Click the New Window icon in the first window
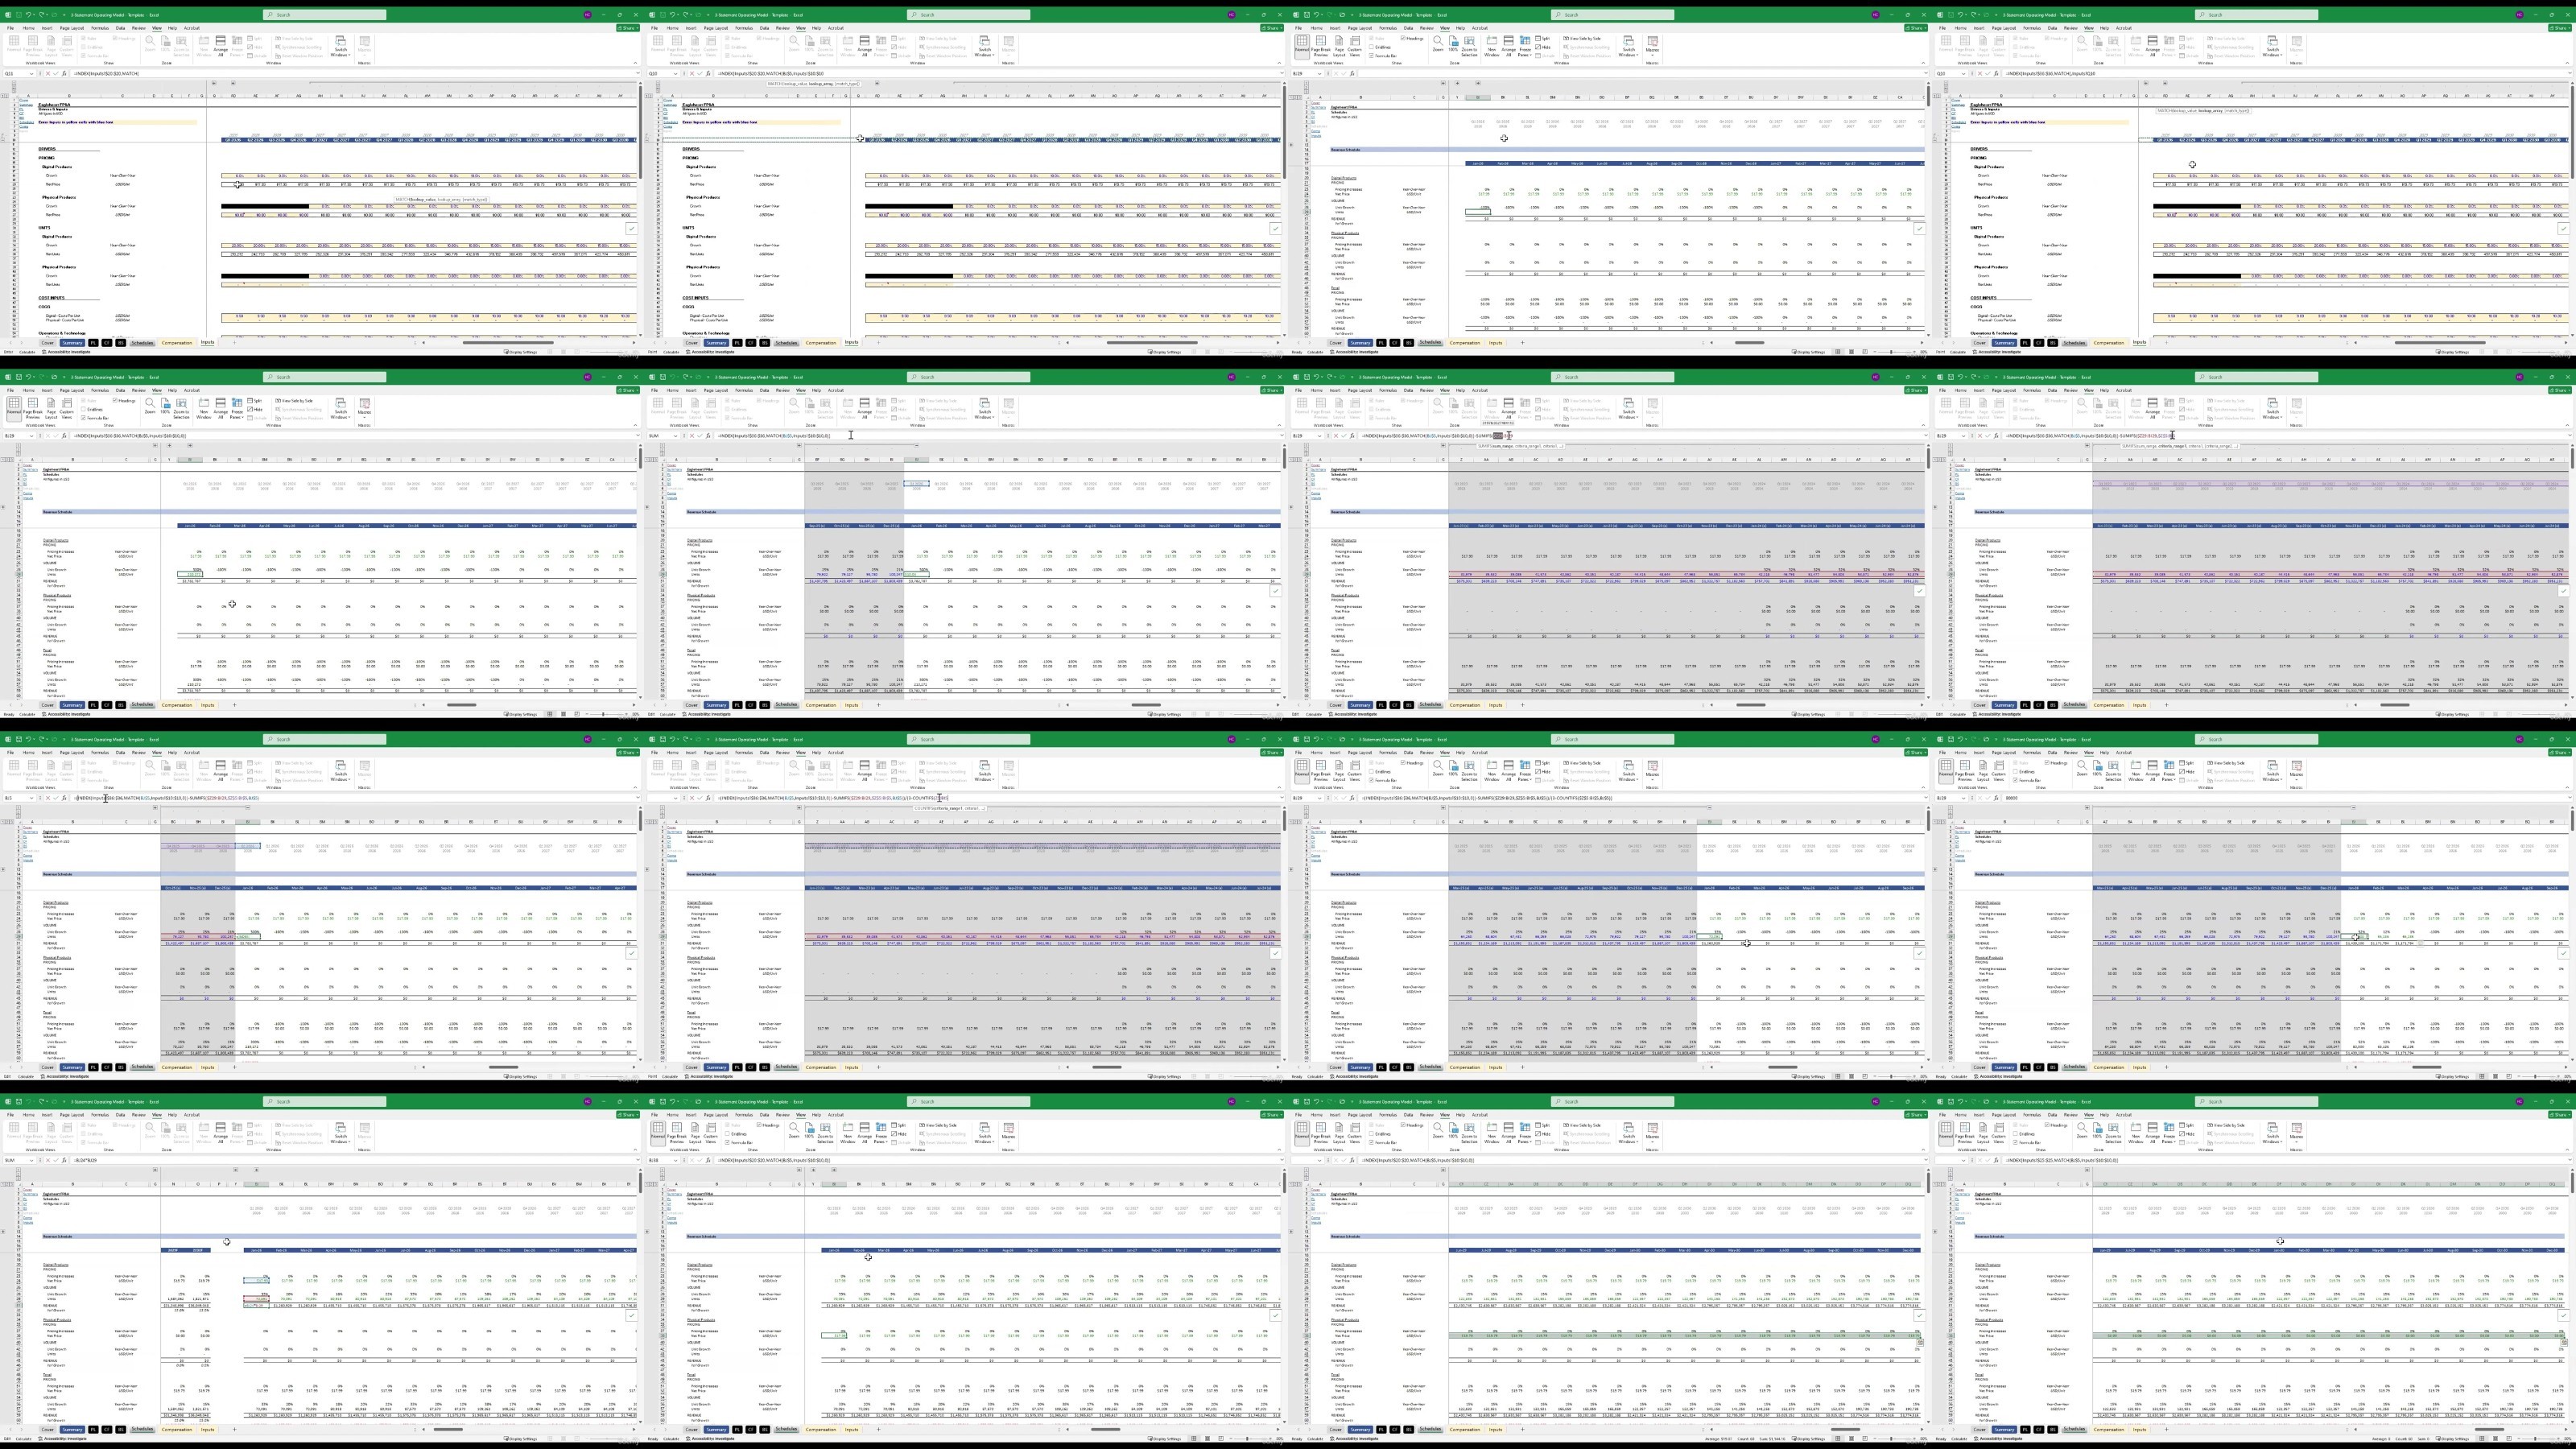This screenshot has width=2576, height=1449. point(204,47)
